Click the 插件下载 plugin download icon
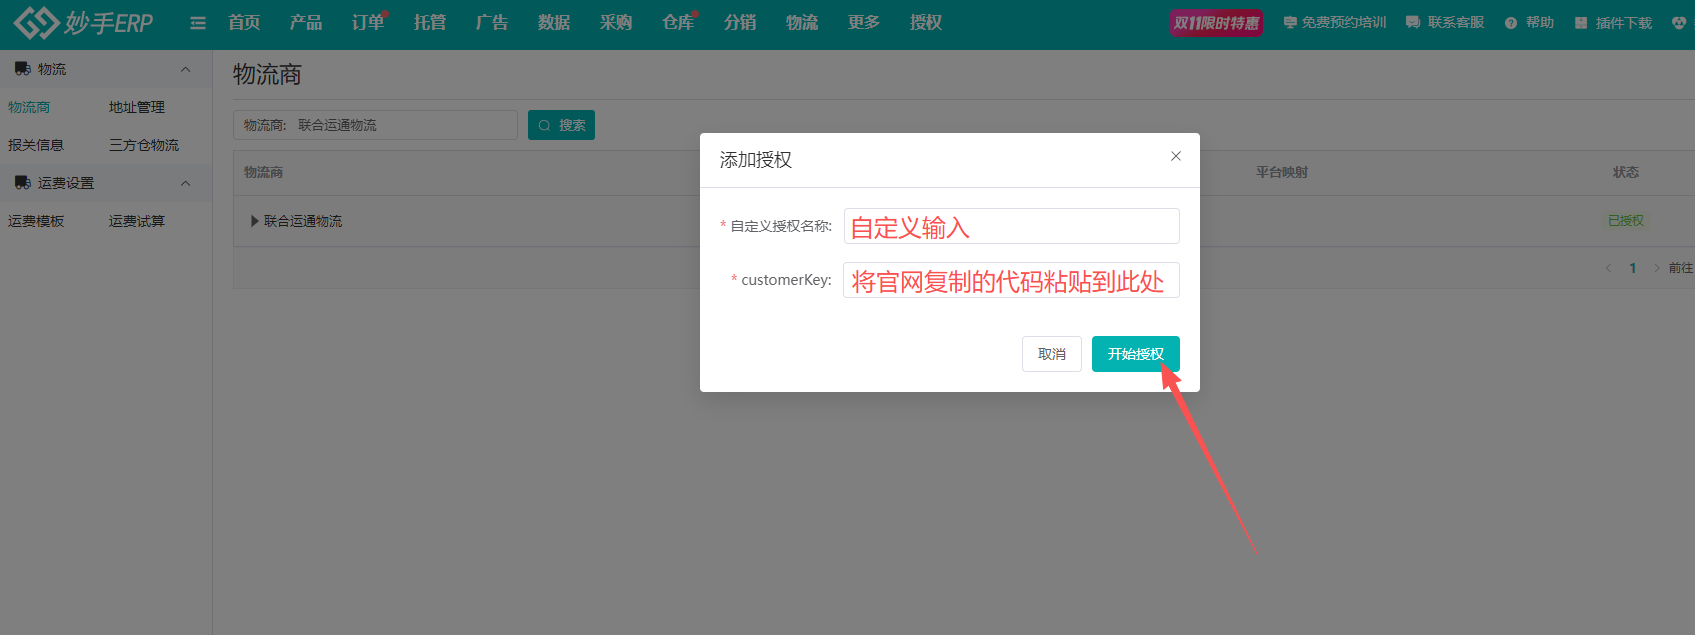This screenshot has height=635, width=1695. (1581, 23)
